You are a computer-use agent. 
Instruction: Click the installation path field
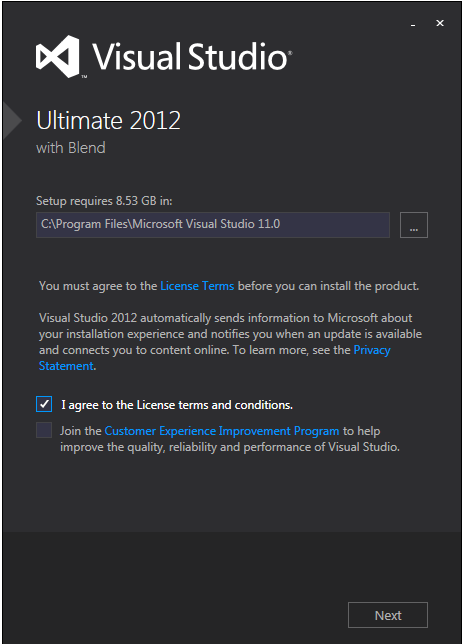click(x=213, y=225)
